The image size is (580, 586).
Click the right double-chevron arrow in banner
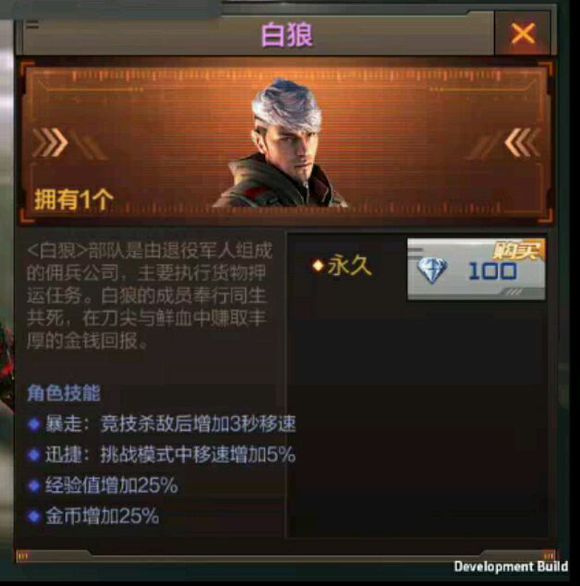click(522, 142)
